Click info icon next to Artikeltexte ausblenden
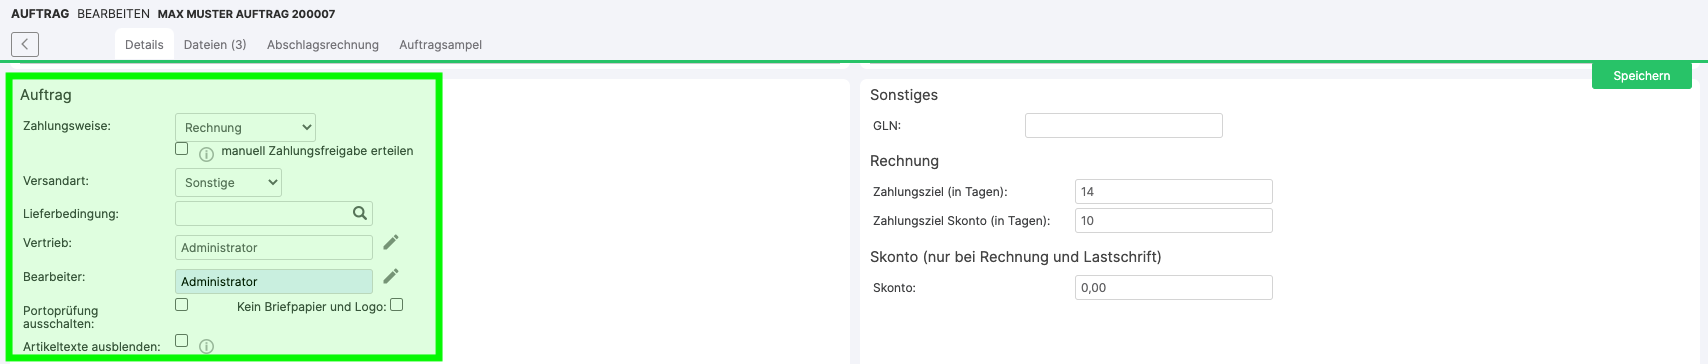1708x364 pixels. (207, 346)
